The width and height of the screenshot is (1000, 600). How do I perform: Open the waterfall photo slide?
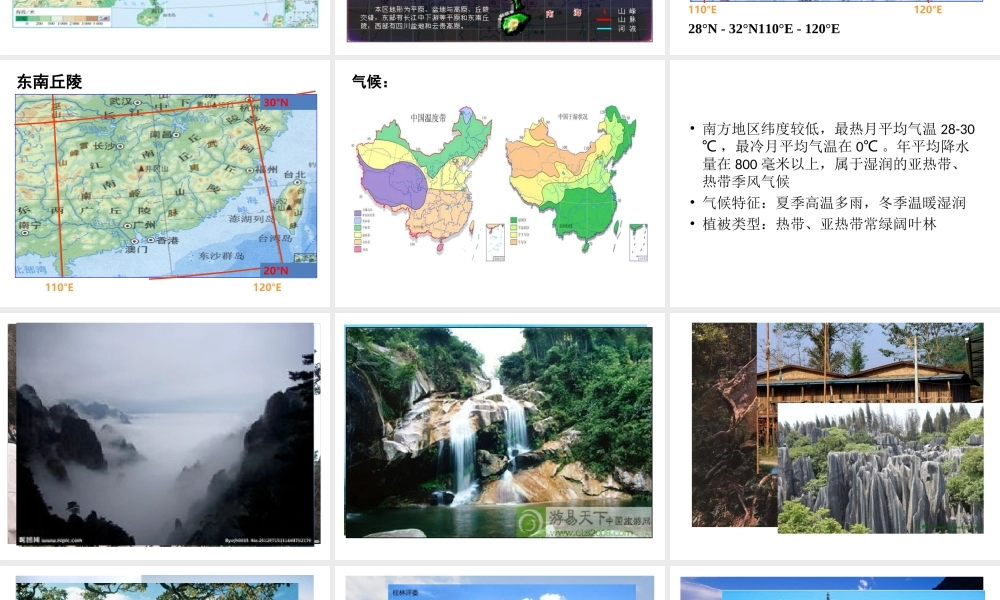(500, 435)
